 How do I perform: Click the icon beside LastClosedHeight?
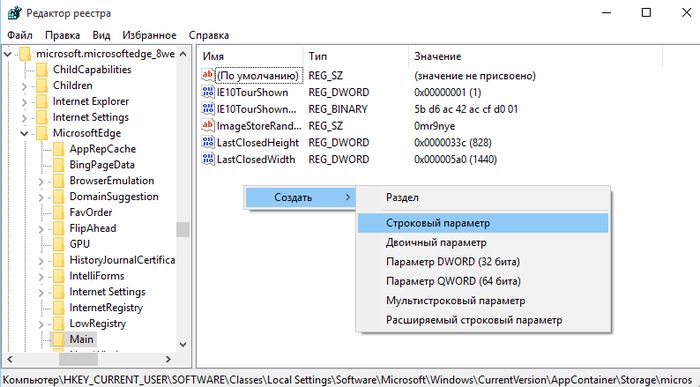click(x=208, y=142)
